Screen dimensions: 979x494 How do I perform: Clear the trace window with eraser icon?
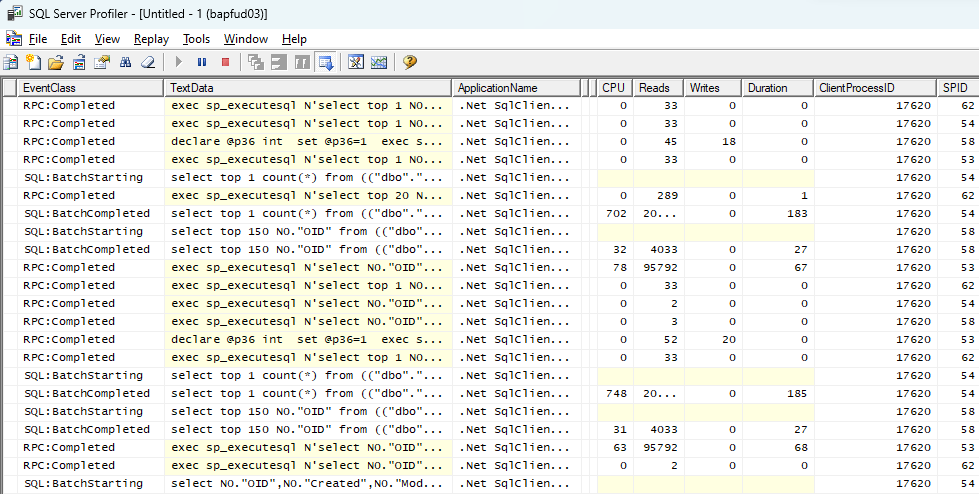point(147,62)
